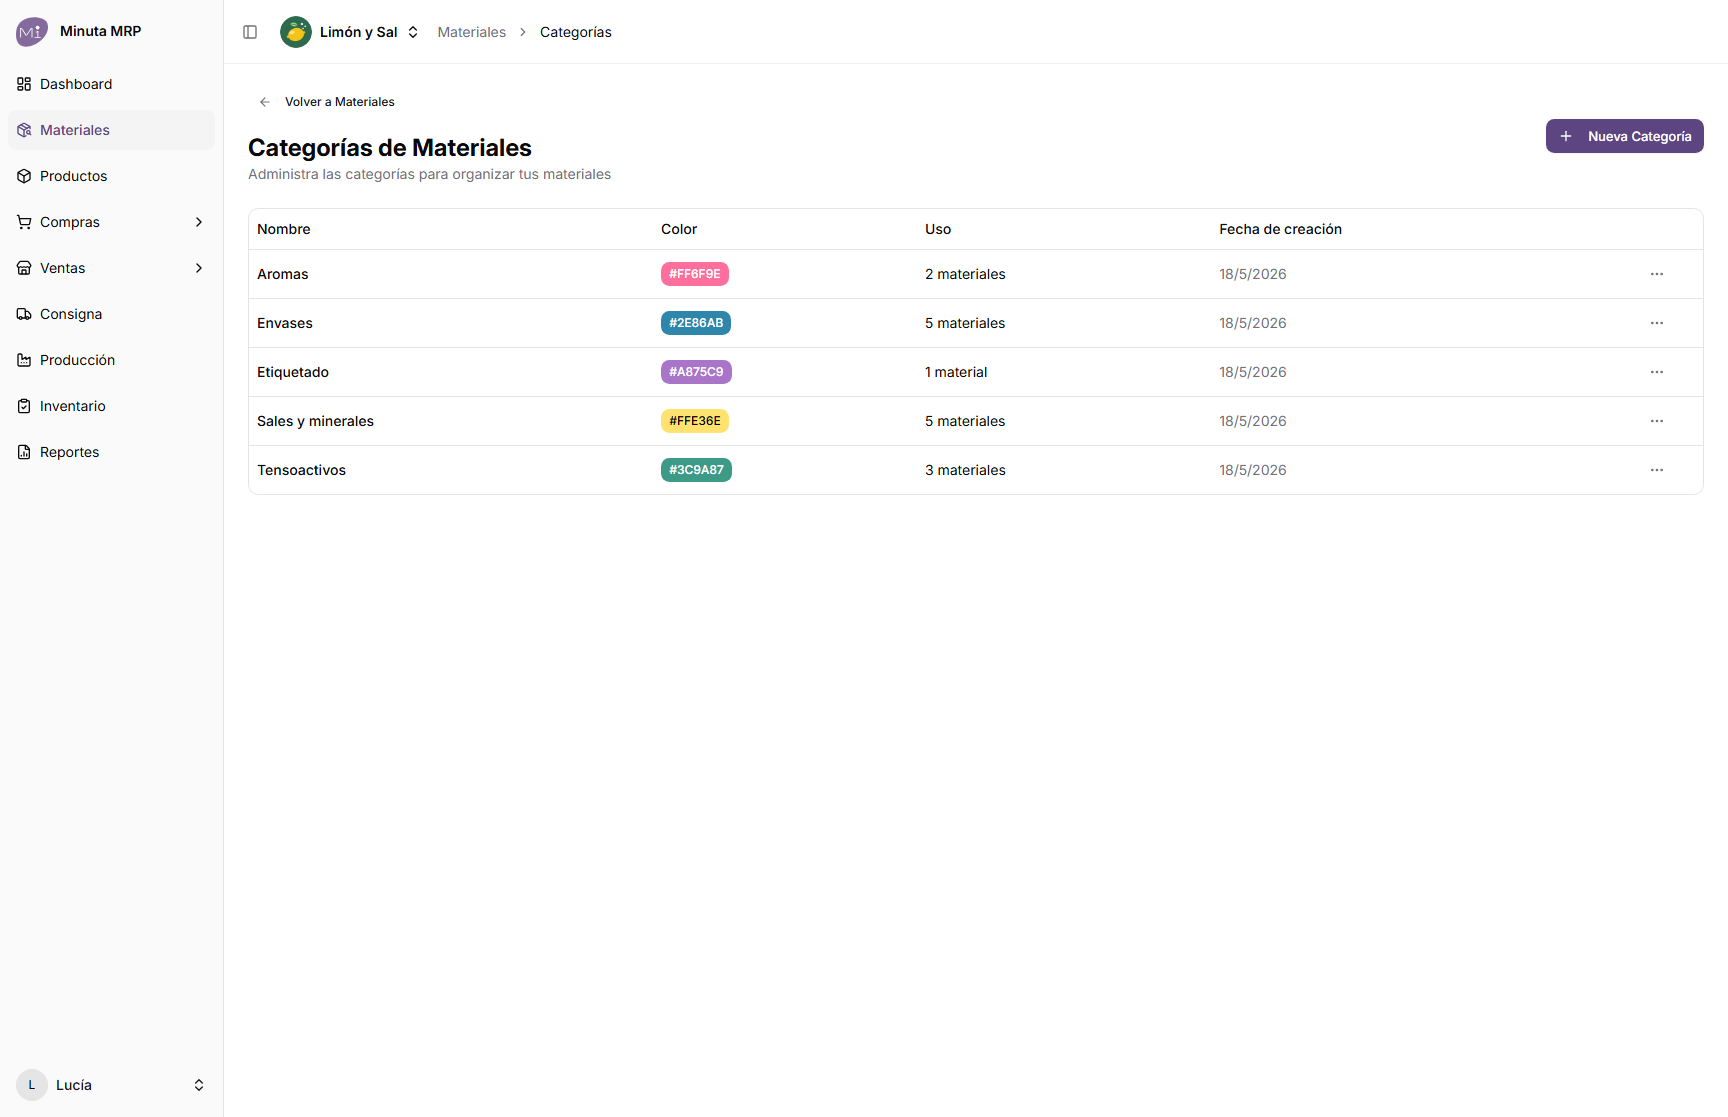Open more options for Etiquetado row

(1657, 372)
